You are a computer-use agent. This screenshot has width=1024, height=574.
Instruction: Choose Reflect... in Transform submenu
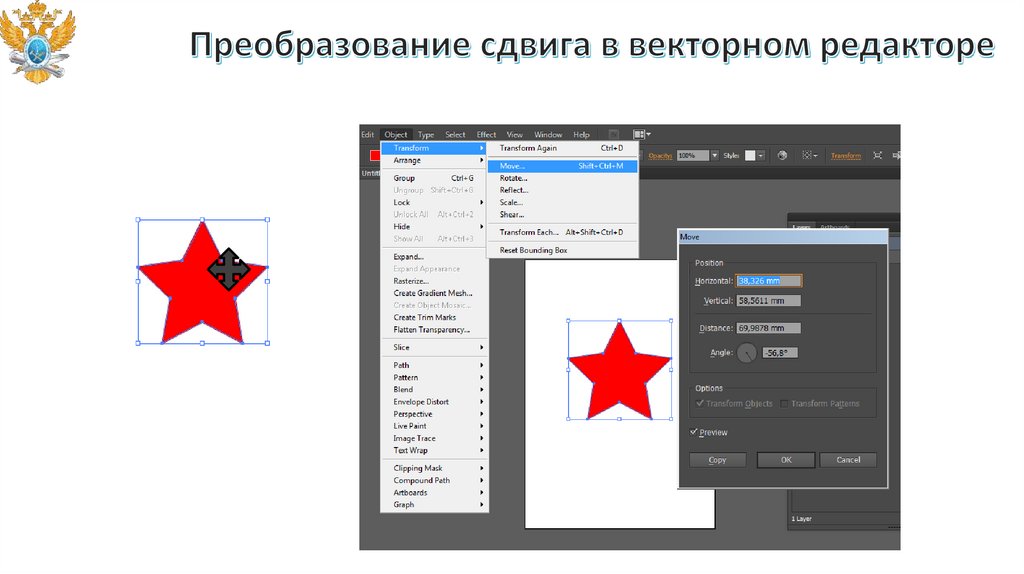[562, 190]
